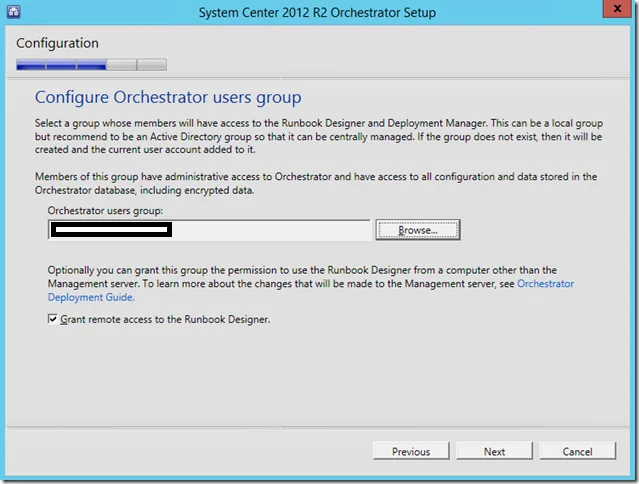Image resolution: width=639 pixels, height=484 pixels.
Task: Click the Configuration section title
Action: click(x=57, y=43)
